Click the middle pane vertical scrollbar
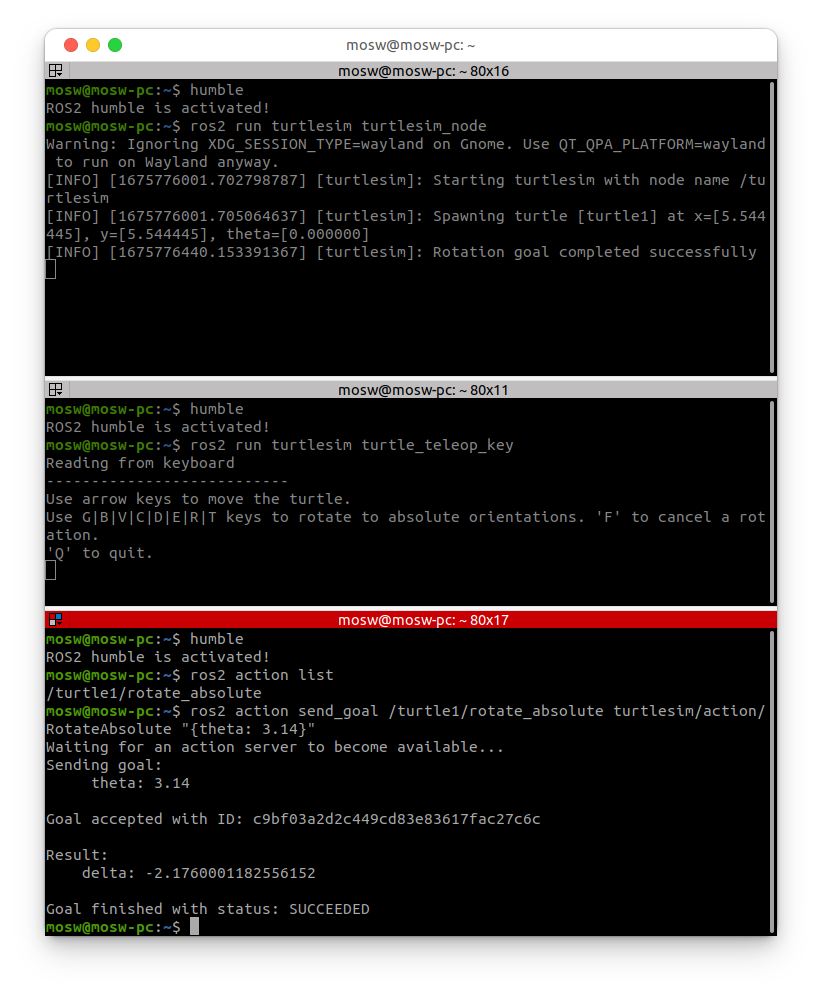Viewport: 822px width, 997px height. [772, 501]
